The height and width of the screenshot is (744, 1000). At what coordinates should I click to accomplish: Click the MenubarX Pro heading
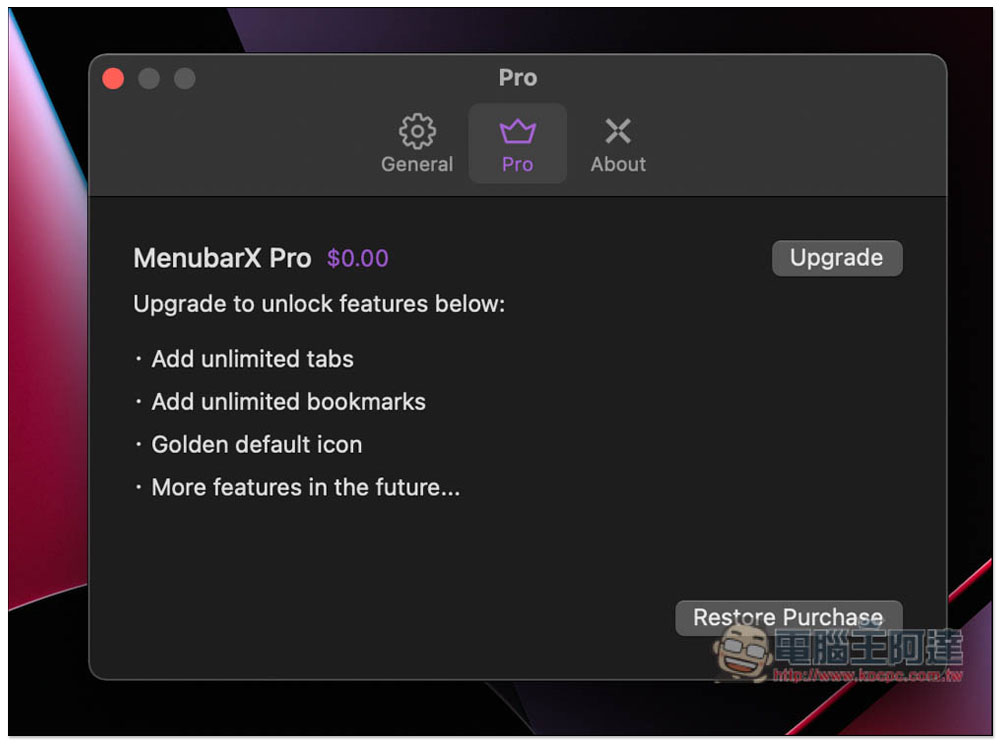tap(222, 258)
